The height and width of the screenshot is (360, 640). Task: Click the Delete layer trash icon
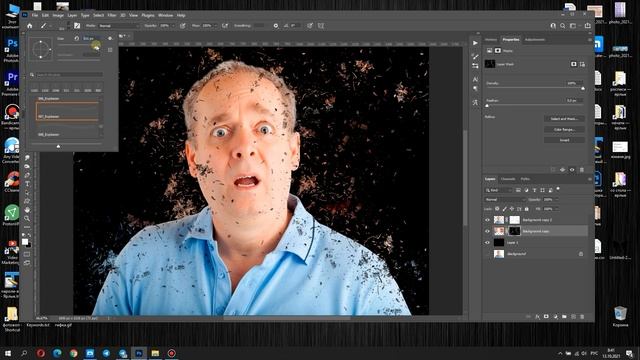click(582, 317)
